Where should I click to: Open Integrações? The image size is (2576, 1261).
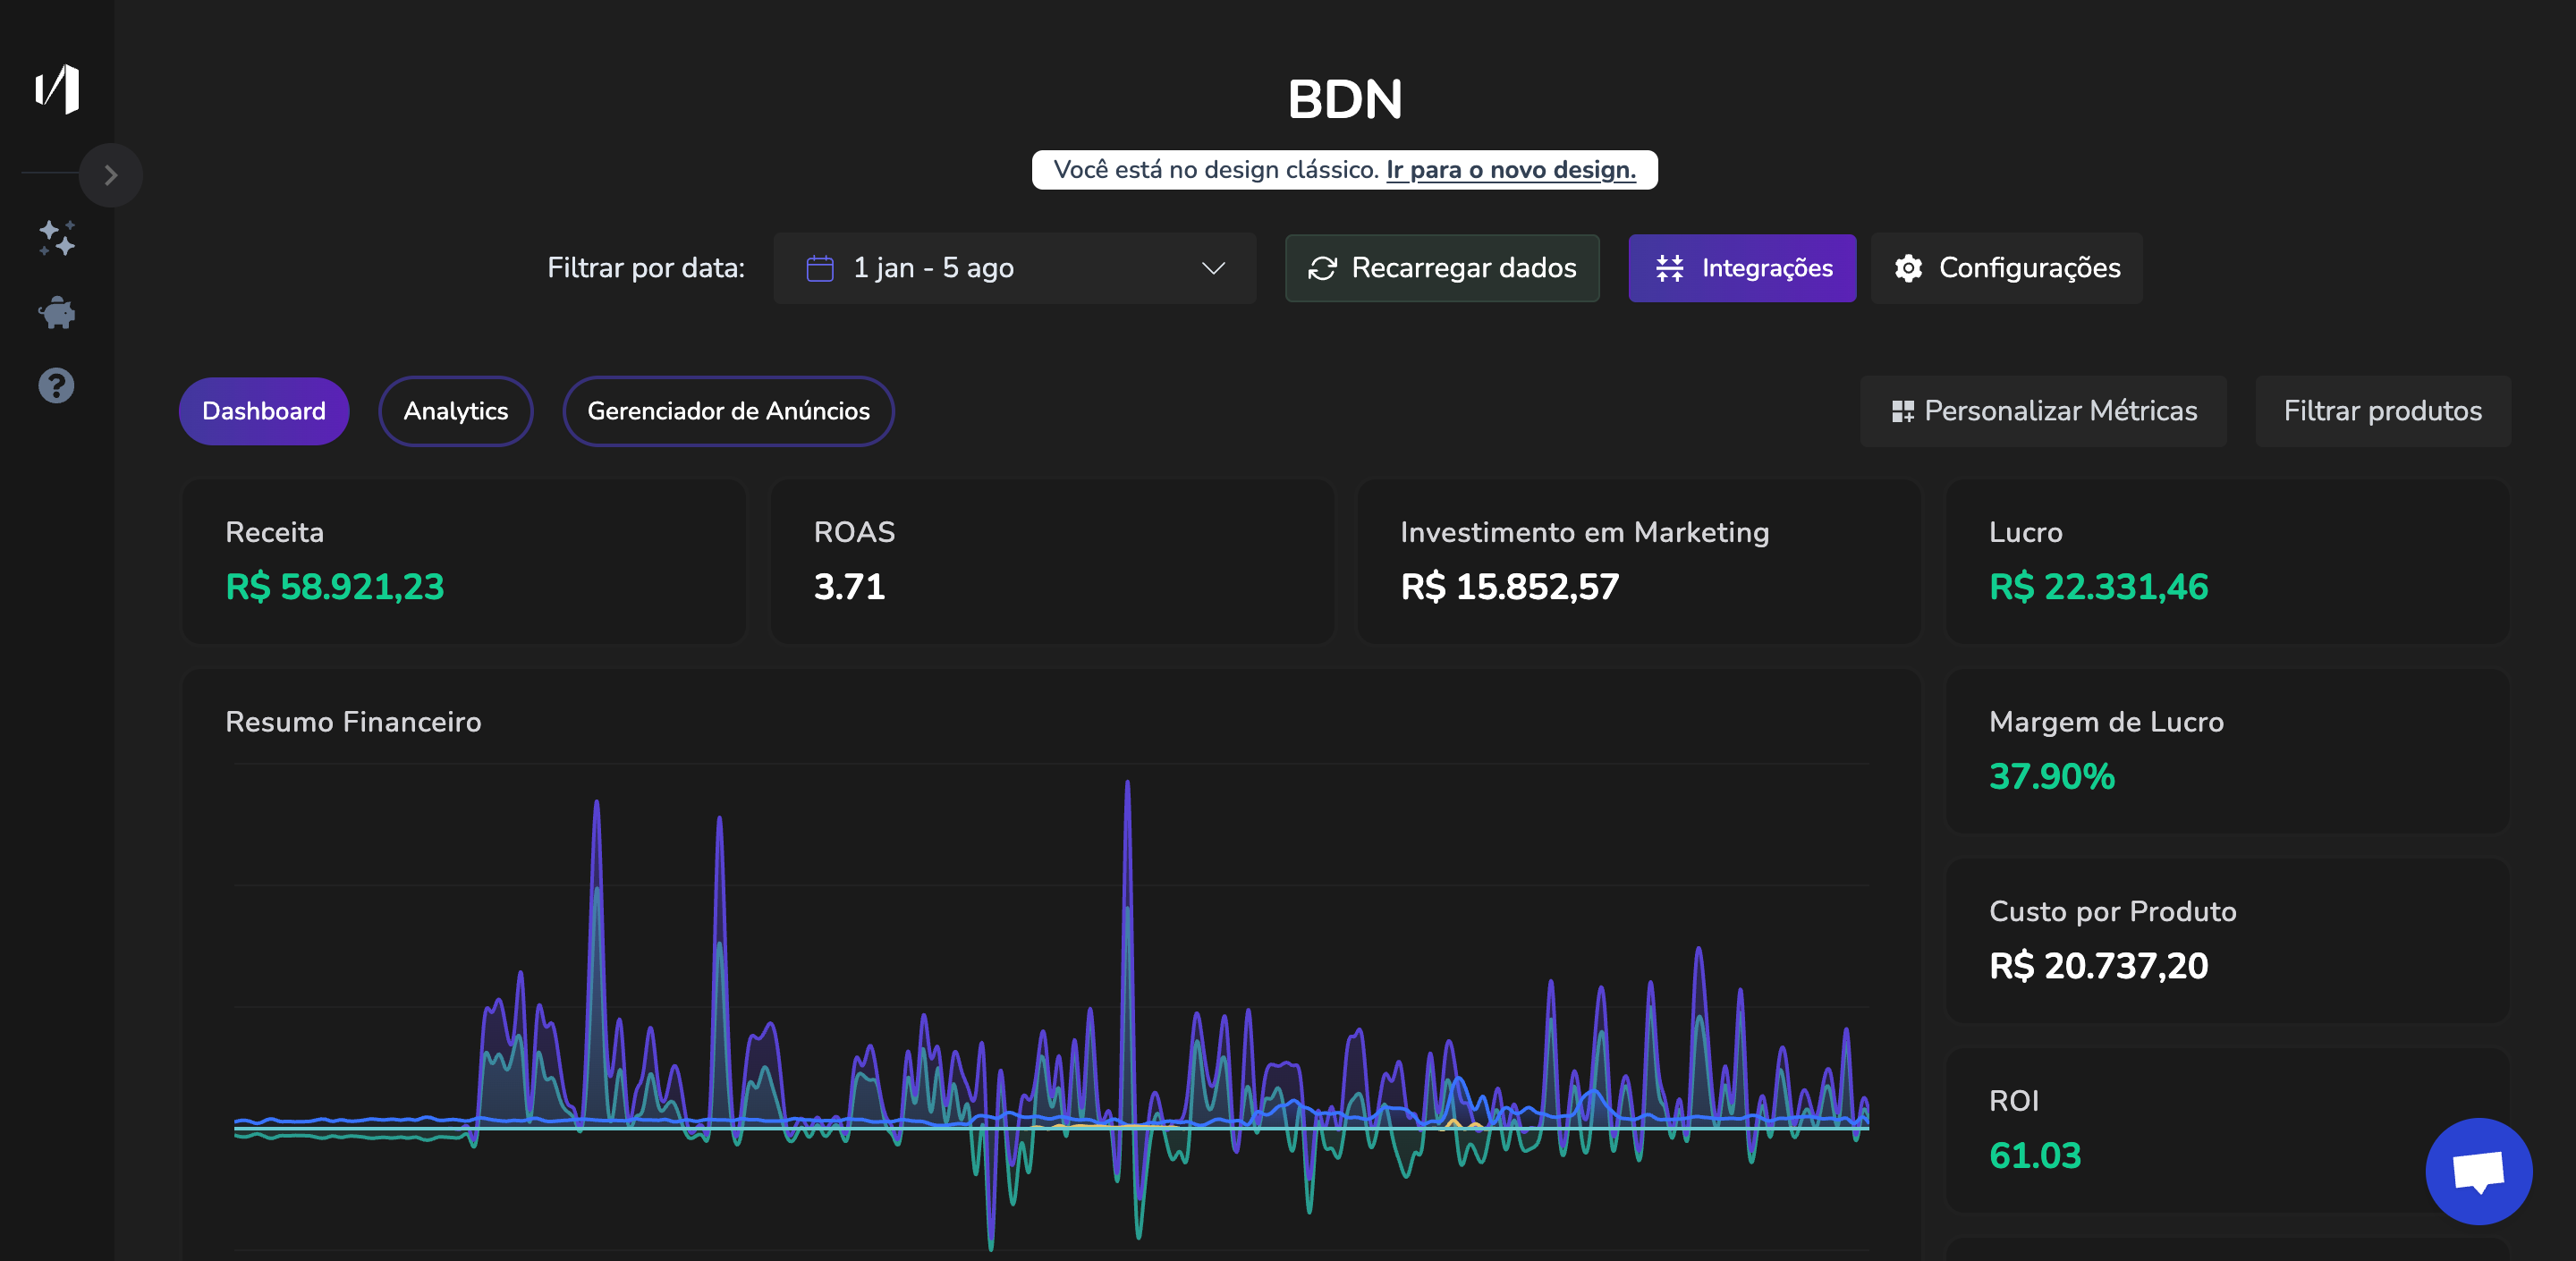tap(1741, 268)
